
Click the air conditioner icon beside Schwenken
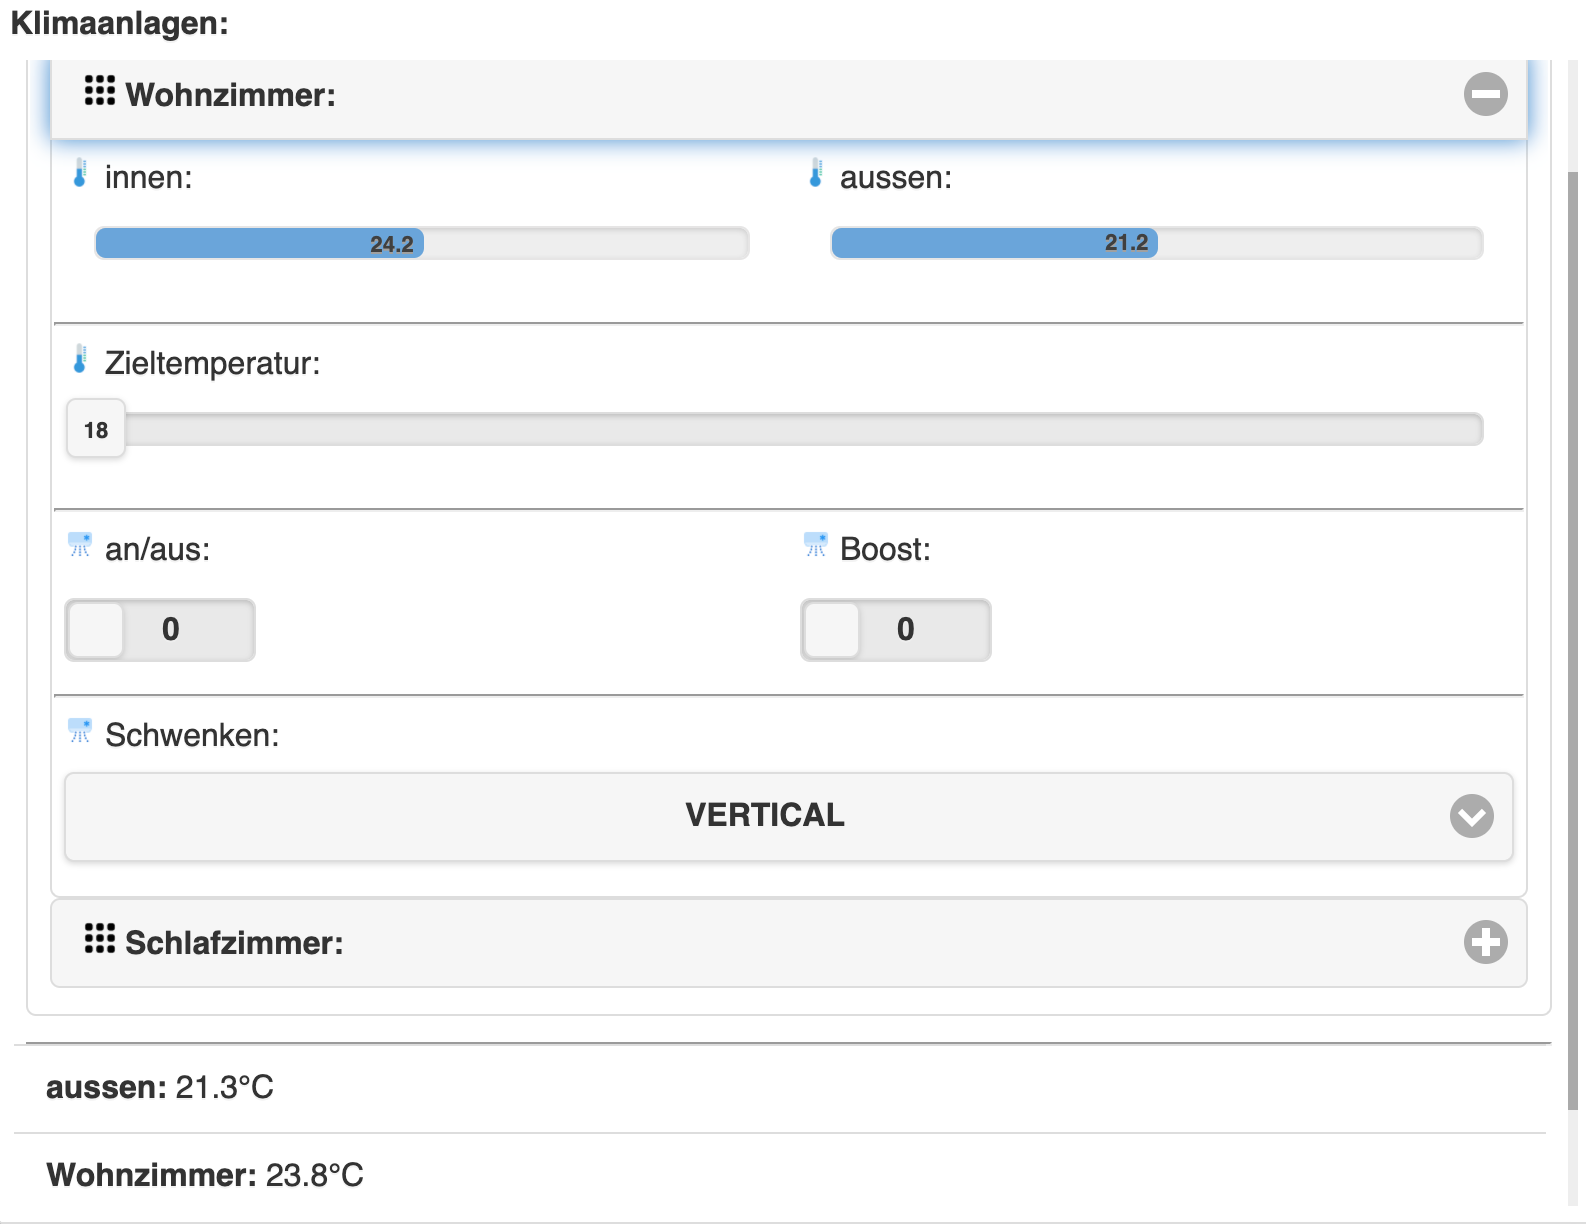click(x=80, y=731)
